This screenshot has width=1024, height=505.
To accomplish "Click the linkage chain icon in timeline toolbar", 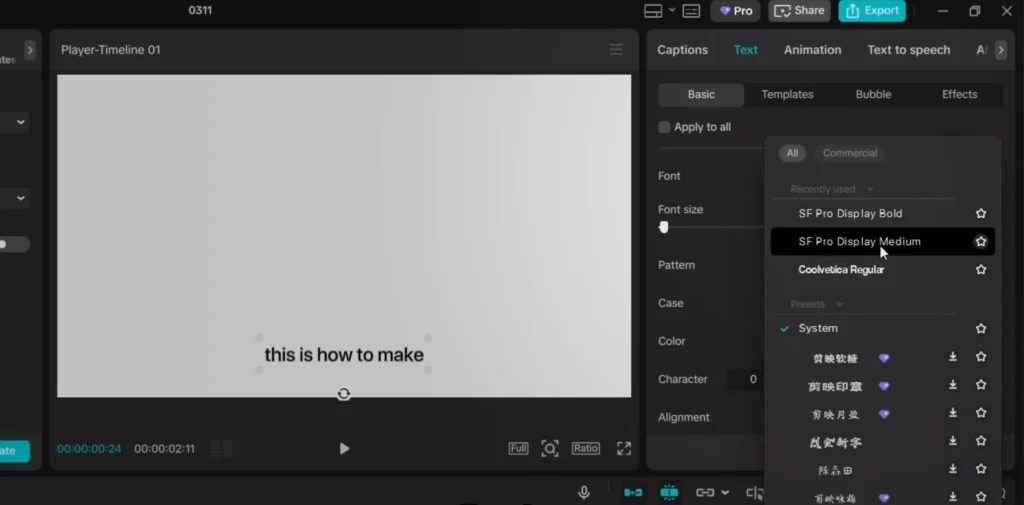I will [705, 493].
